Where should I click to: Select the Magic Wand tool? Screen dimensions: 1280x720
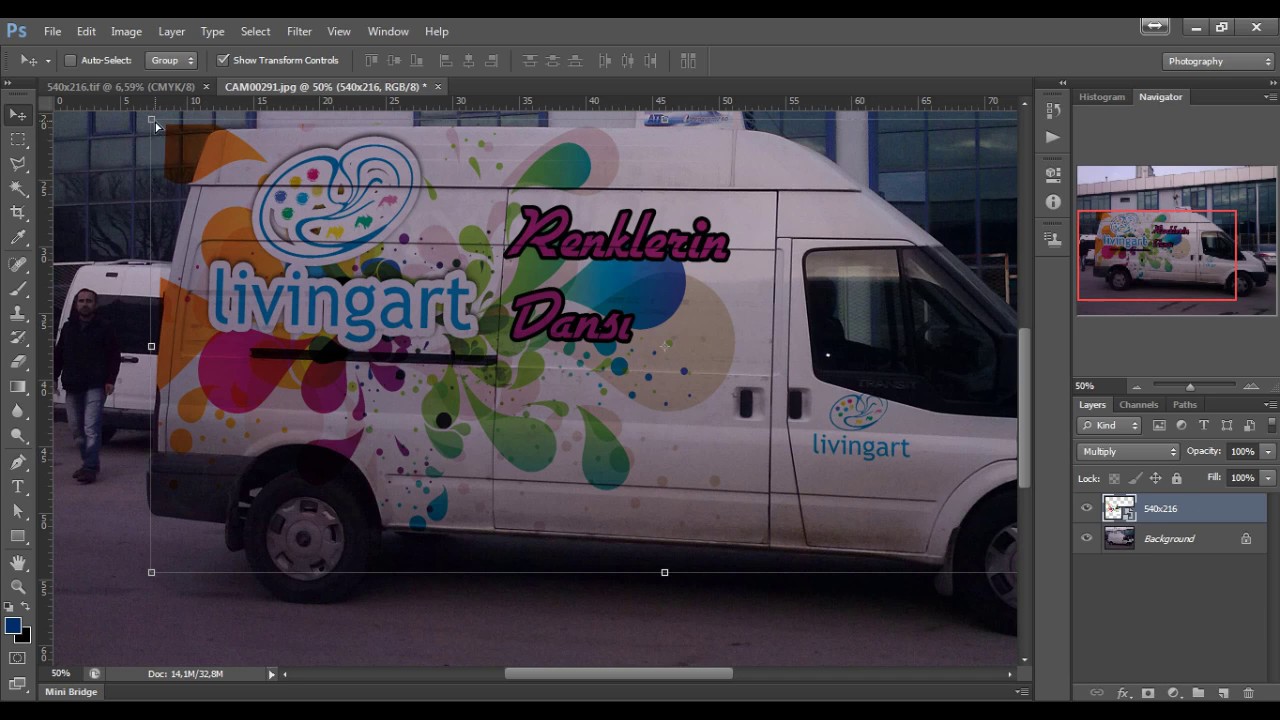point(18,189)
